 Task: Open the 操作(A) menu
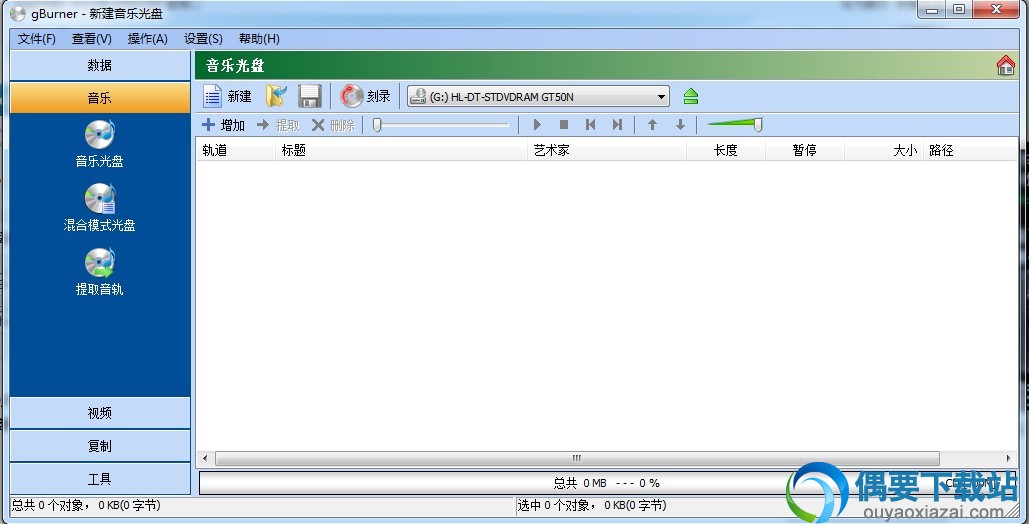(x=148, y=39)
